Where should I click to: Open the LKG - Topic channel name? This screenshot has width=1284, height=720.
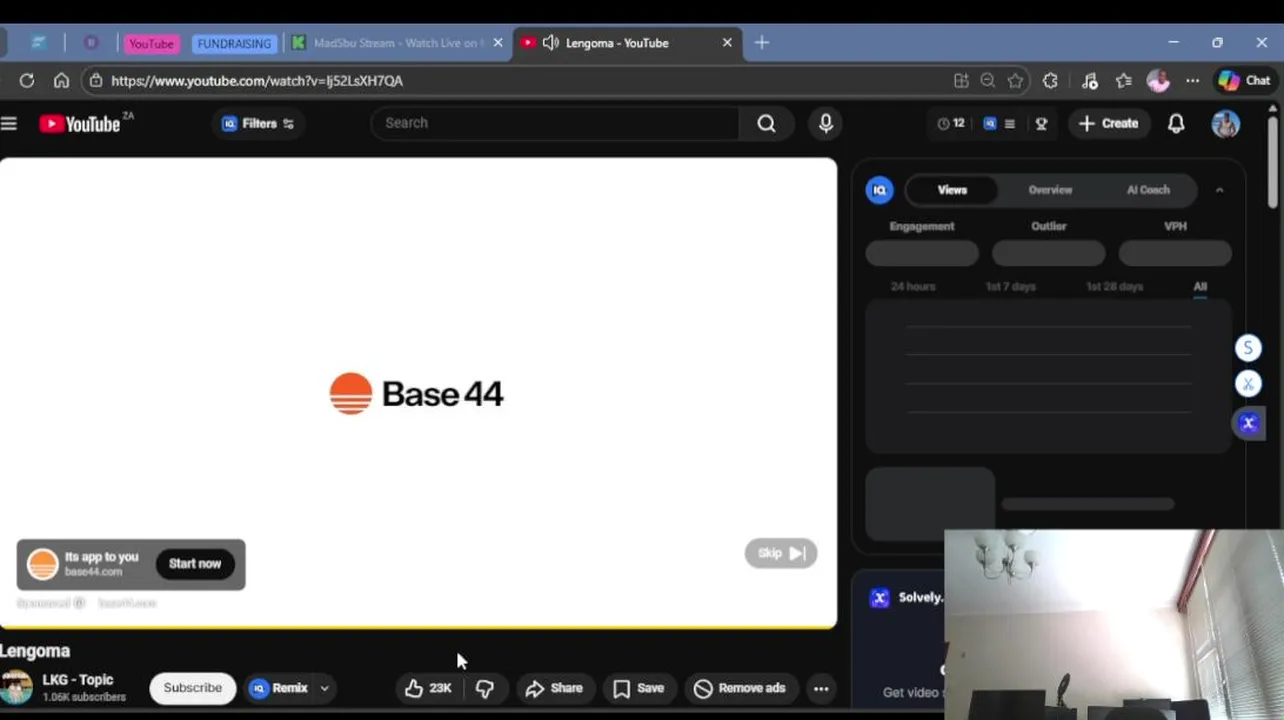pos(78,680)
